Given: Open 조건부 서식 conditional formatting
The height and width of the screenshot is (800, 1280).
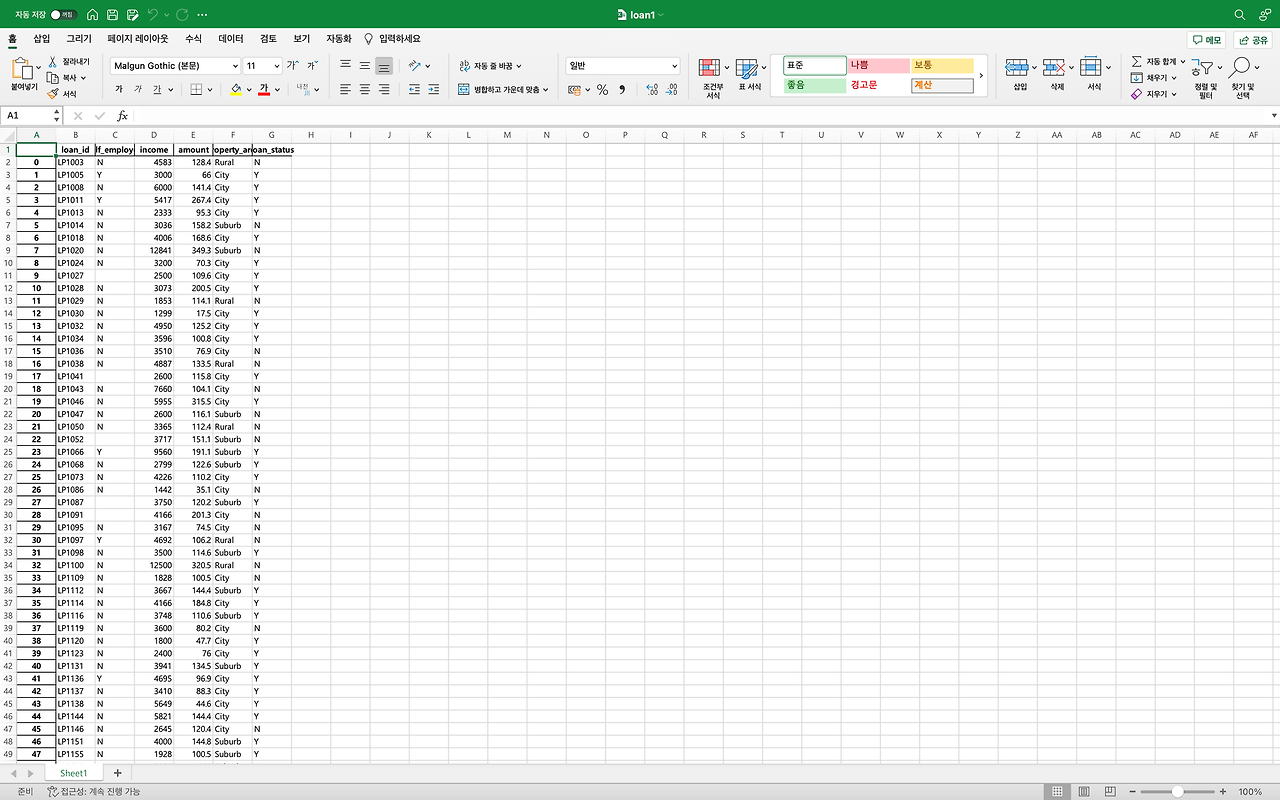Looking at the screenshot, I should click(713, 78).
